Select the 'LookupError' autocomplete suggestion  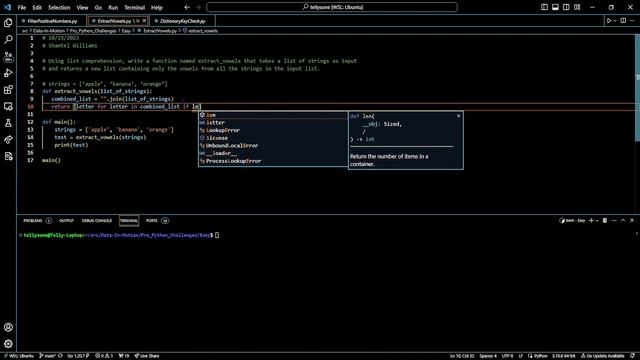coord(273,130)
